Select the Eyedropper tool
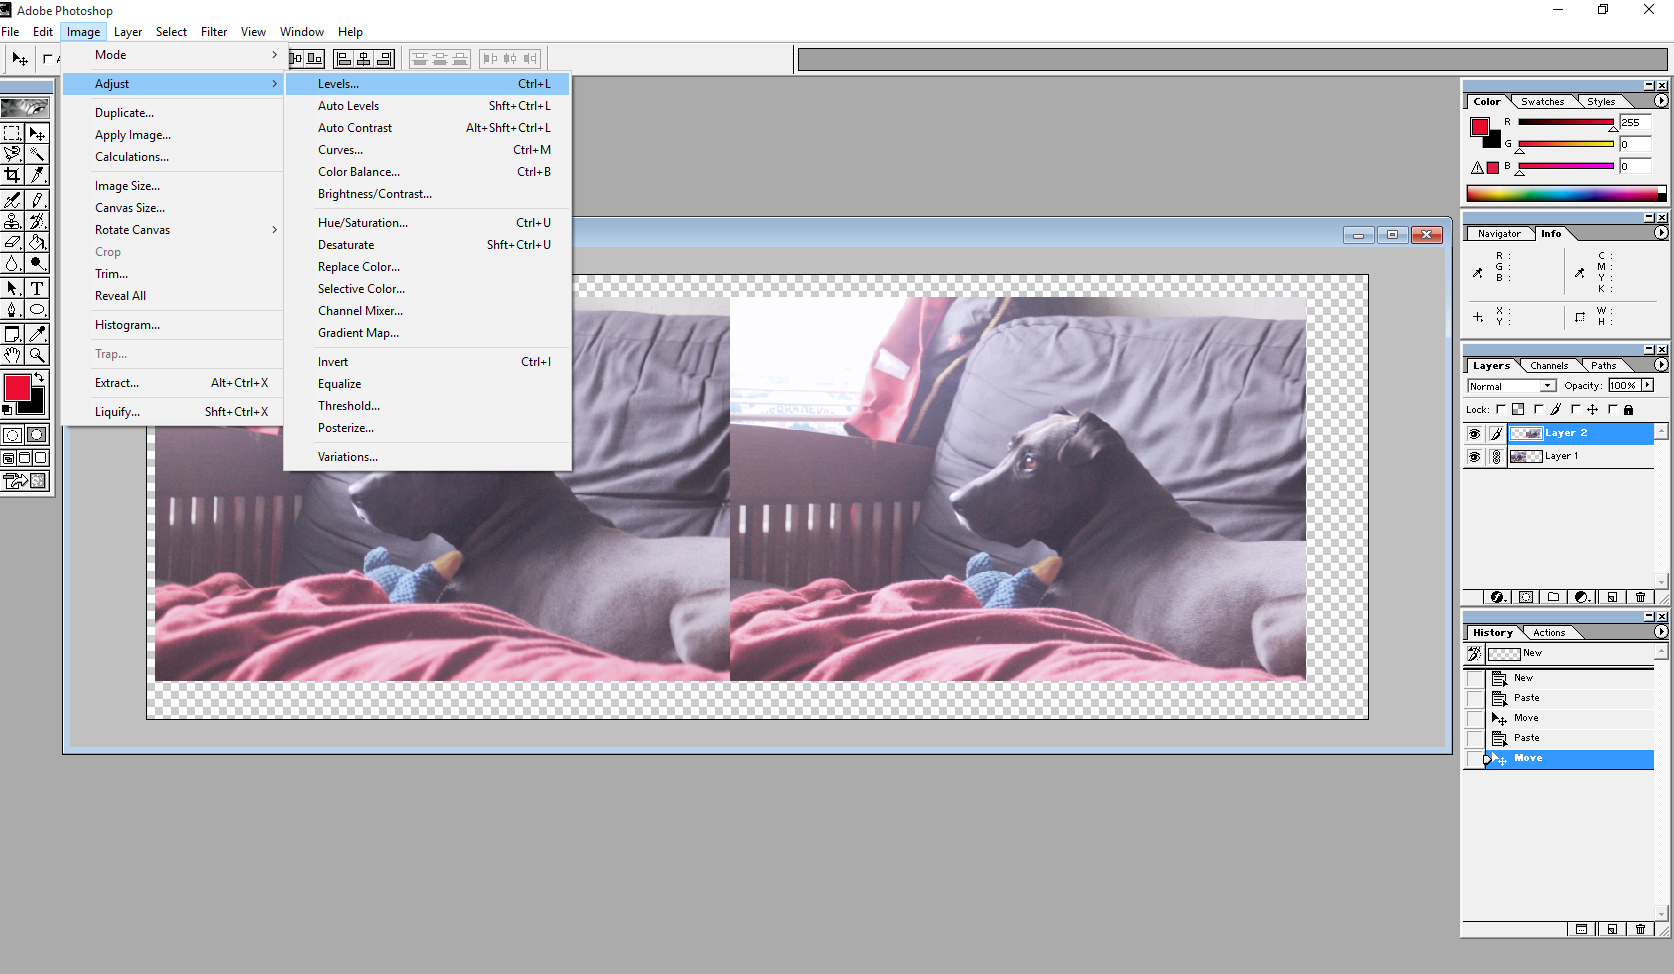The width and height of the screenshot is (1674, 974). pos(37,334)
